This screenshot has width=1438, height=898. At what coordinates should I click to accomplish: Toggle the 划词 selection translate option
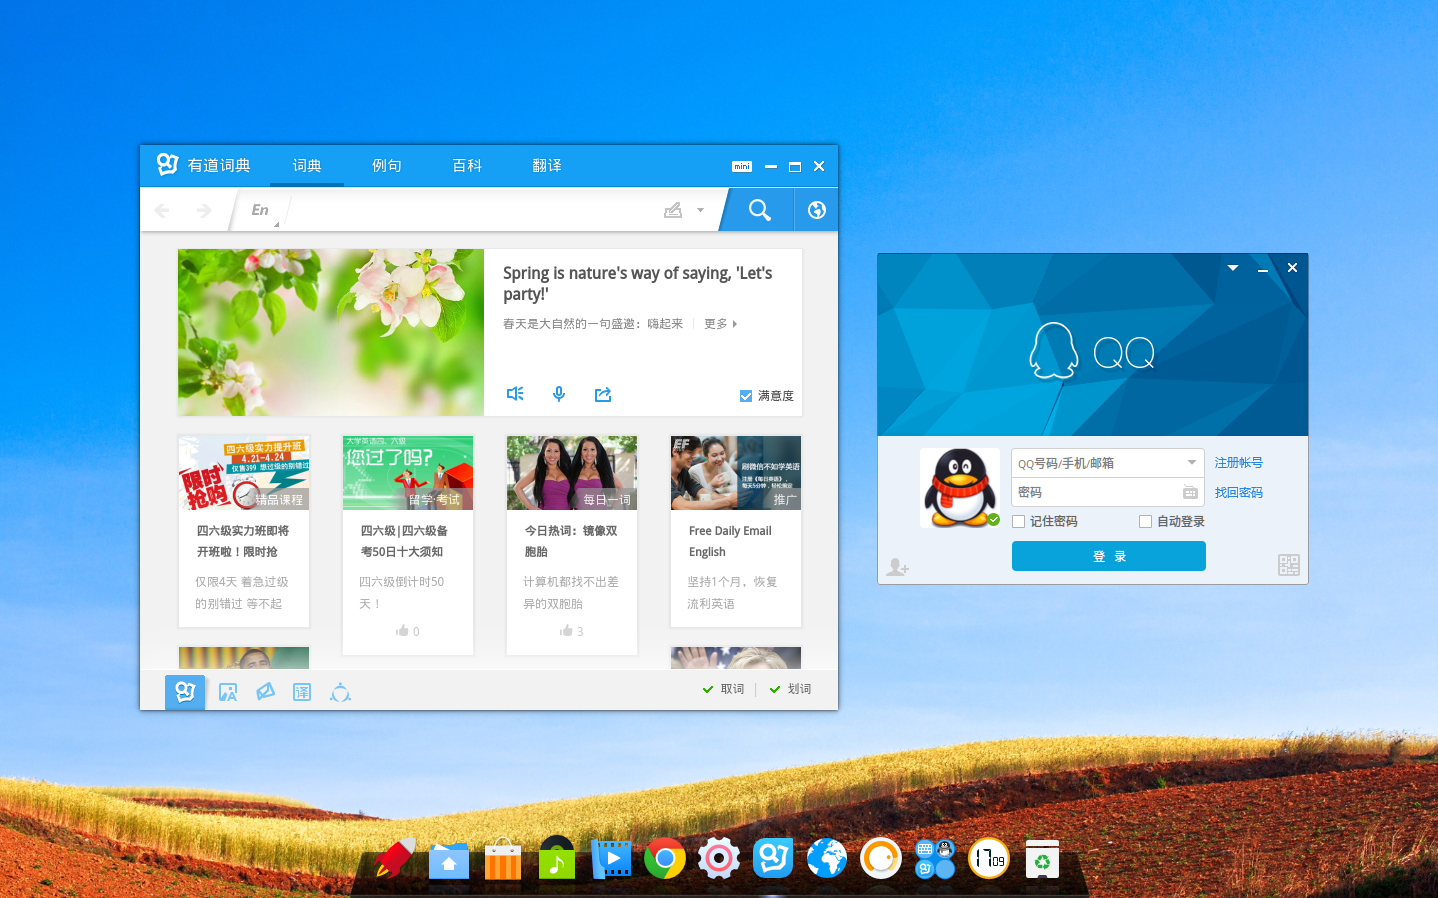(790, 689)
